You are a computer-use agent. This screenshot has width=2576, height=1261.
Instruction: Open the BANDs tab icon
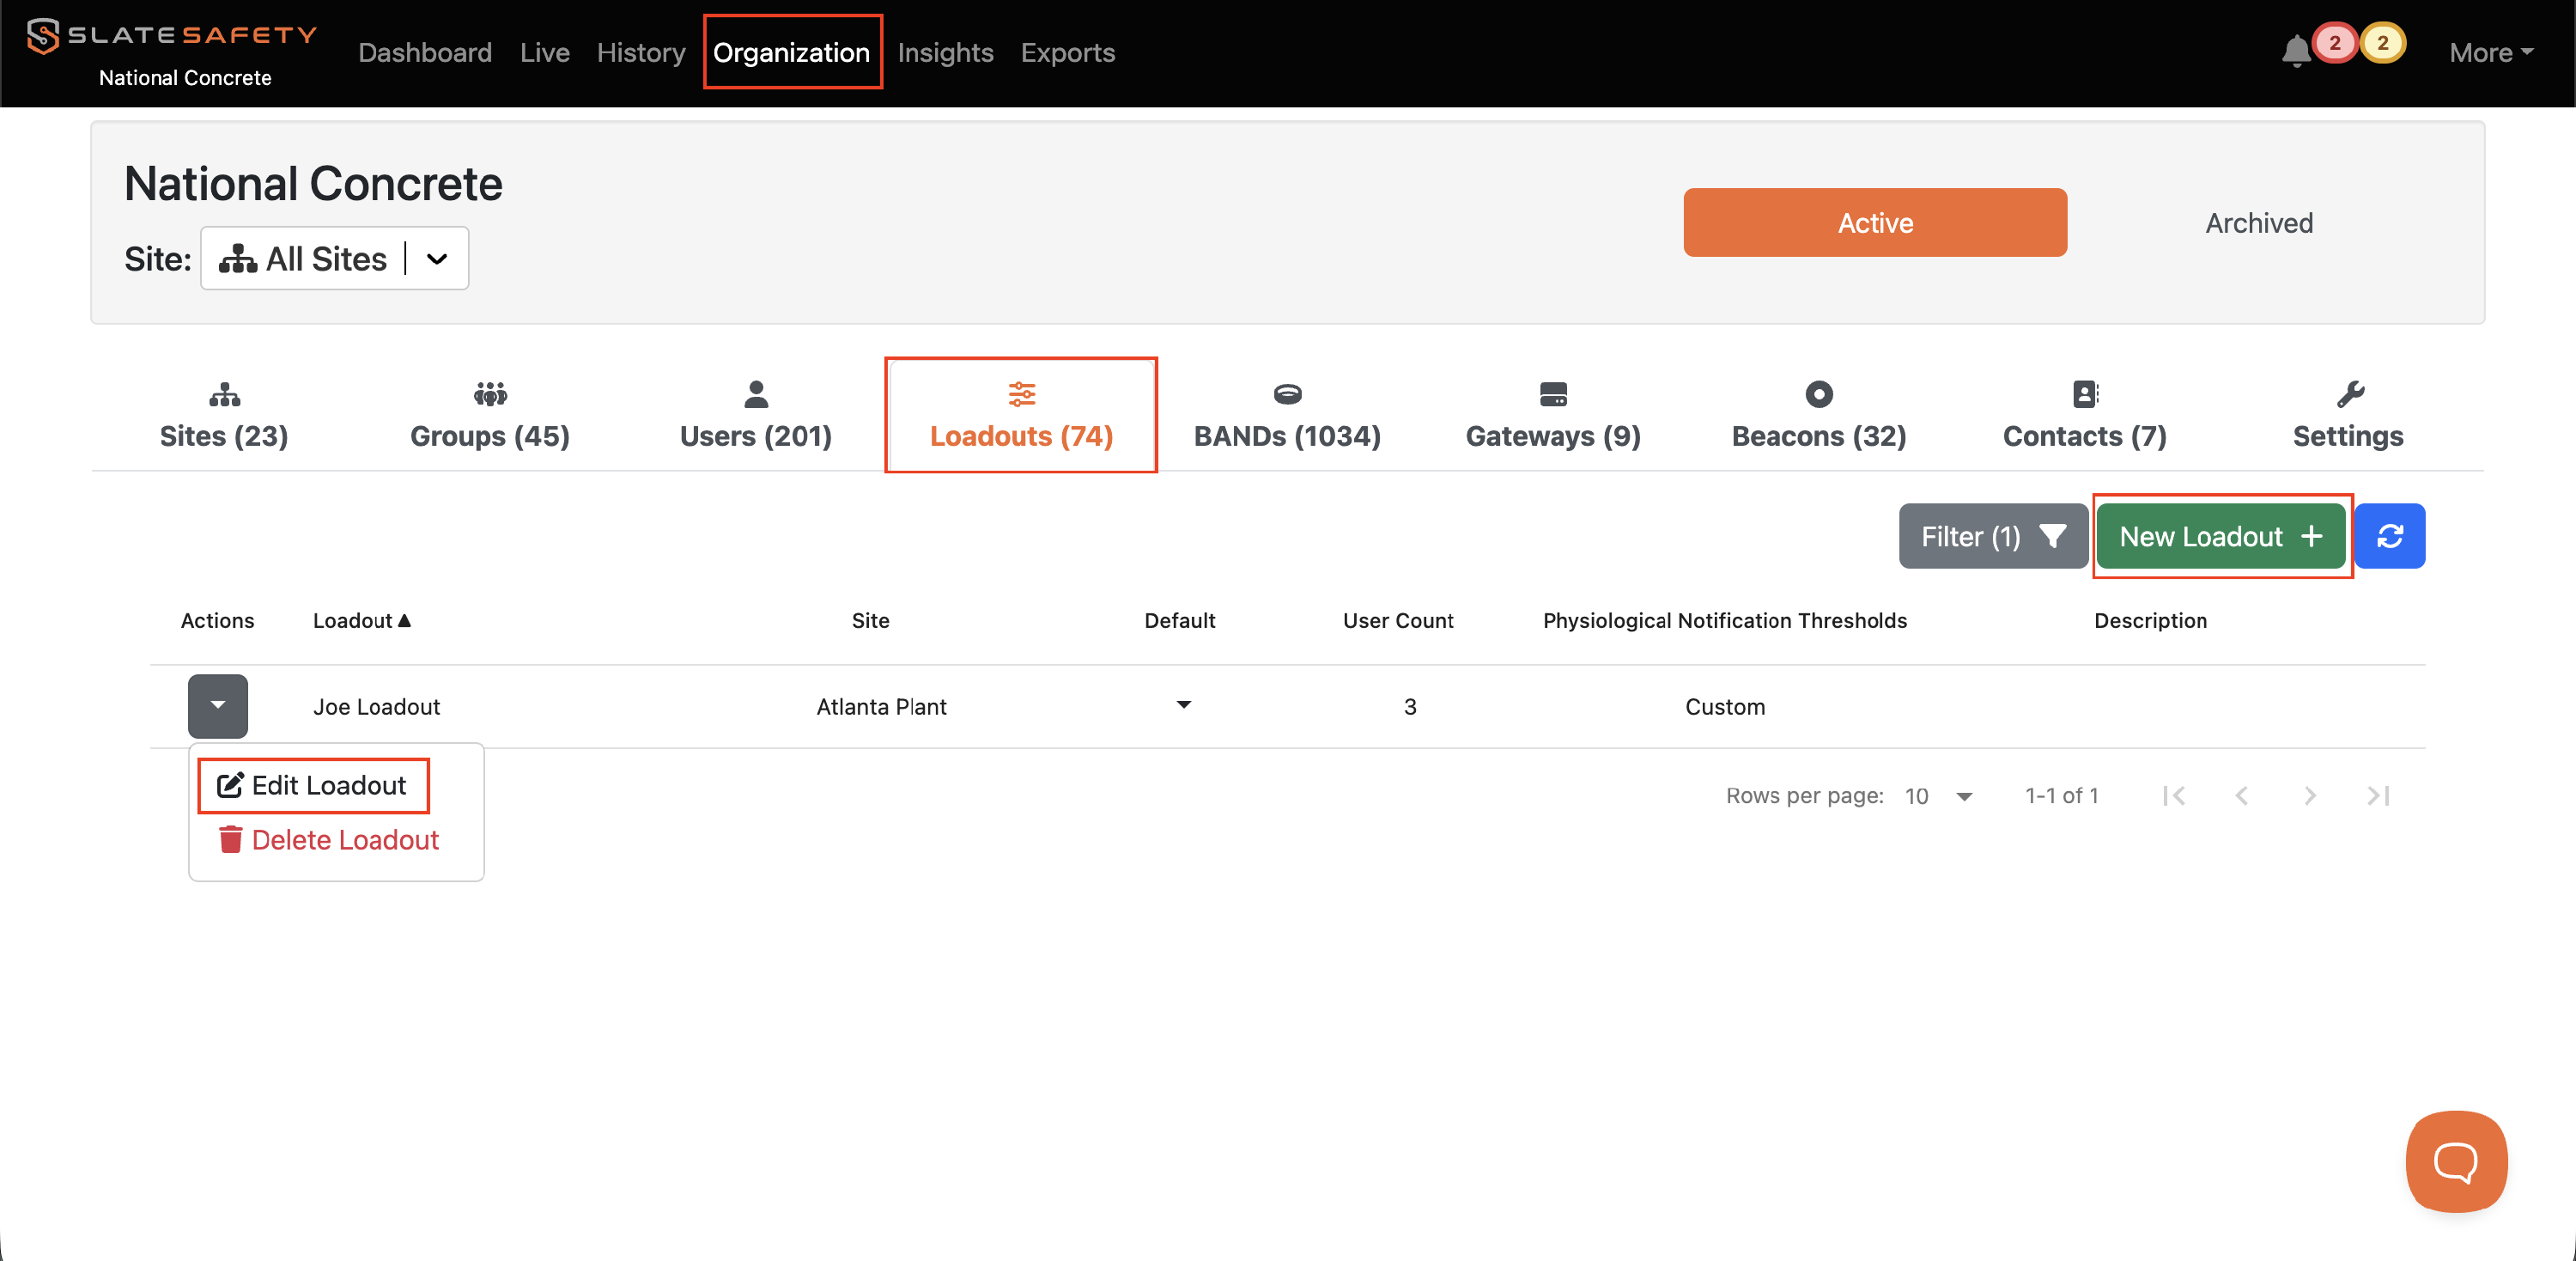pos(1286,394)
